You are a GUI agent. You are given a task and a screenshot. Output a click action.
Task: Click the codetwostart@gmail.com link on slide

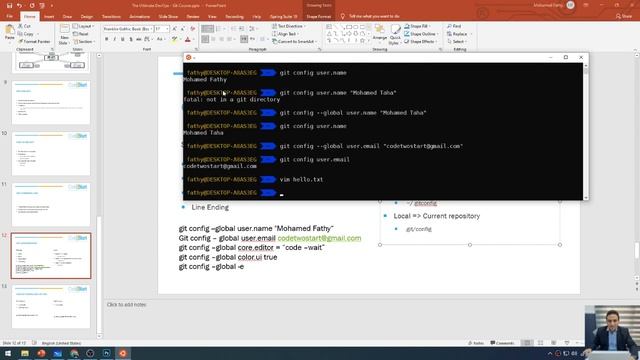319,238
